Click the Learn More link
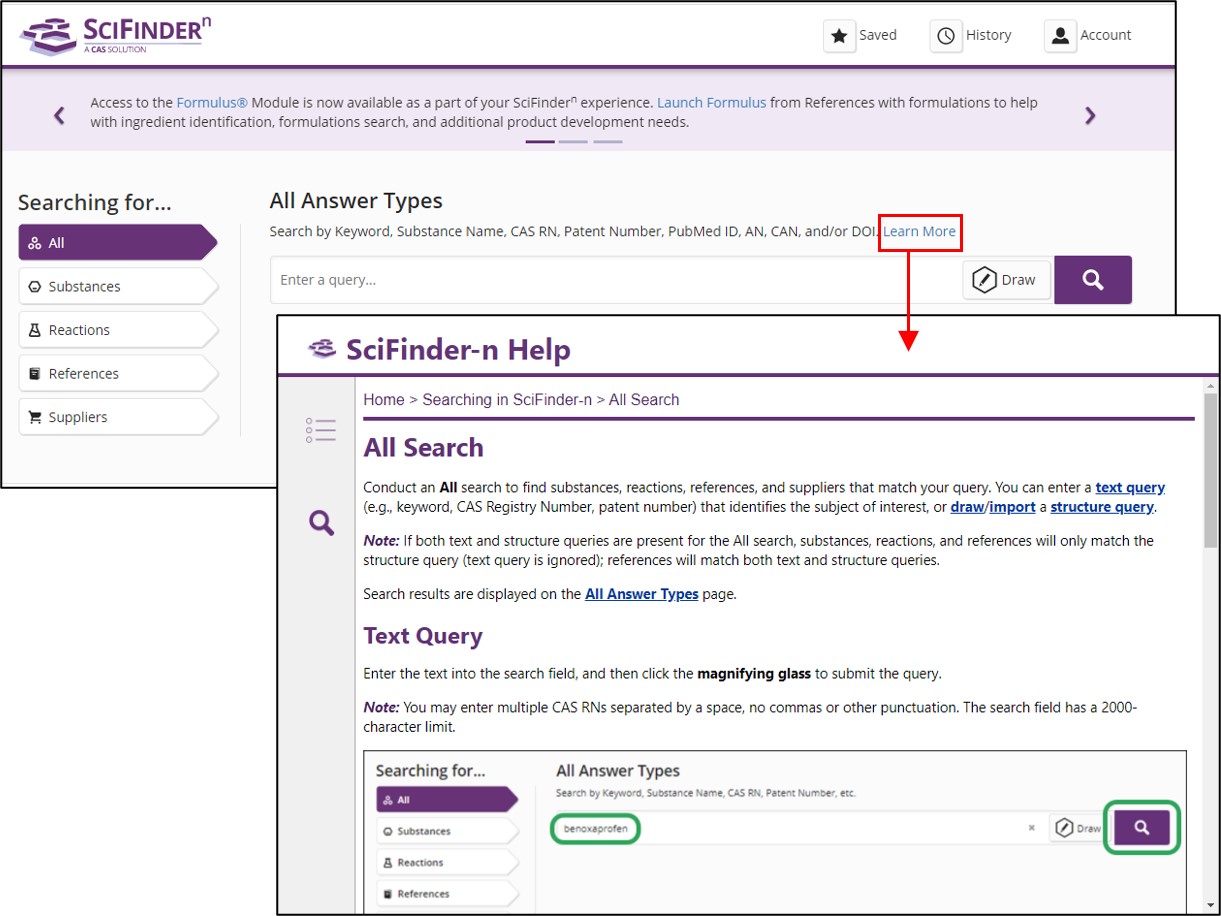Screen dimensions: 1221x916 (x=919, y=231)
